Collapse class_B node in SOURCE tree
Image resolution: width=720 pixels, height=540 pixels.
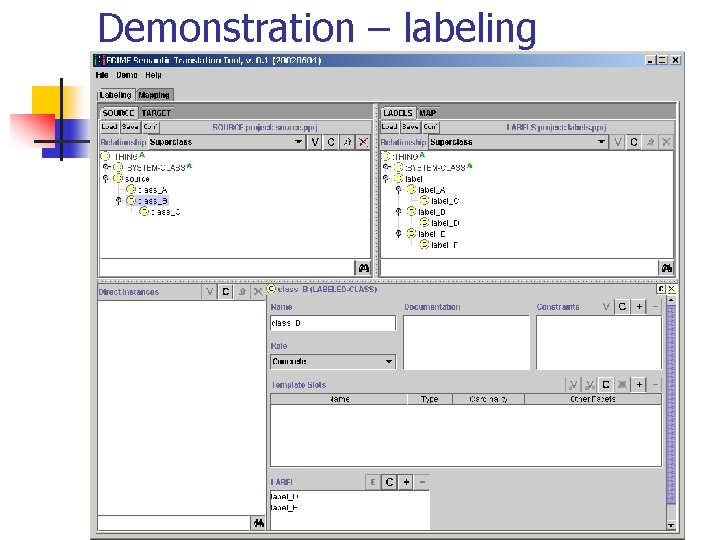coord(118,201)
